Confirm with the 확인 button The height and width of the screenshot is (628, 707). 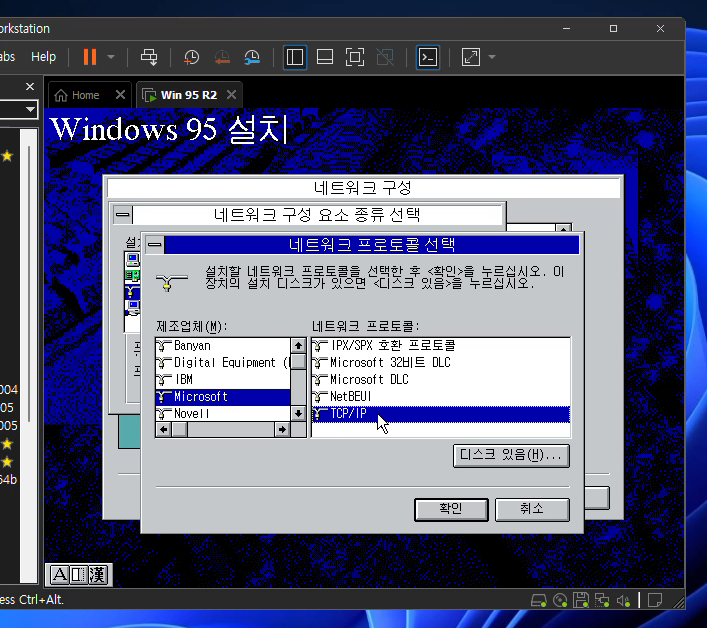click(451, 509)
